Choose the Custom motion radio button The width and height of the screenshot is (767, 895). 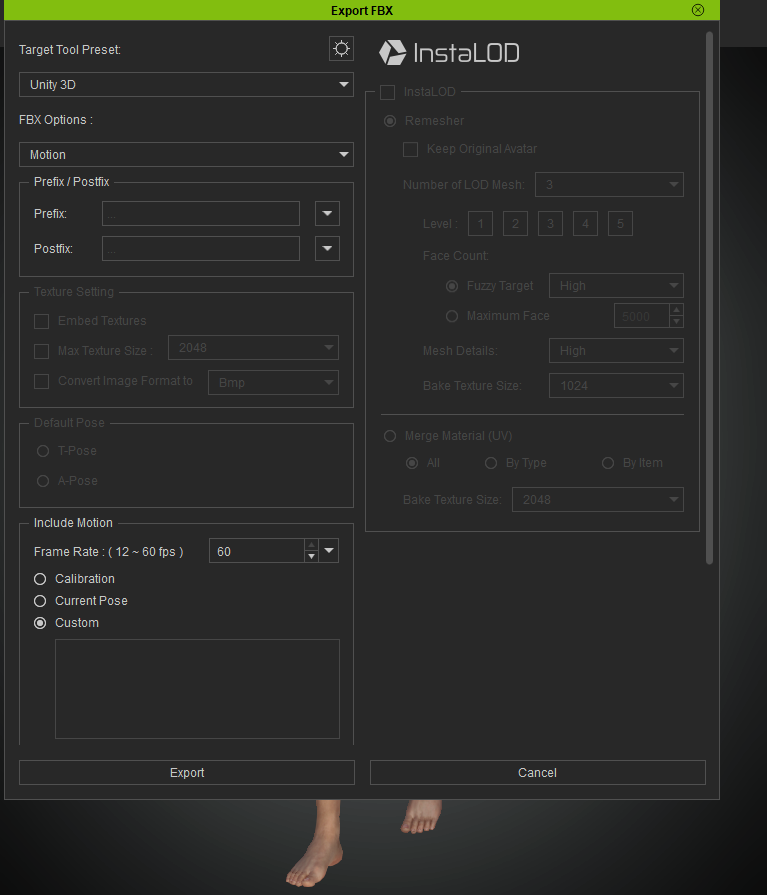click(x=40, y=623)
